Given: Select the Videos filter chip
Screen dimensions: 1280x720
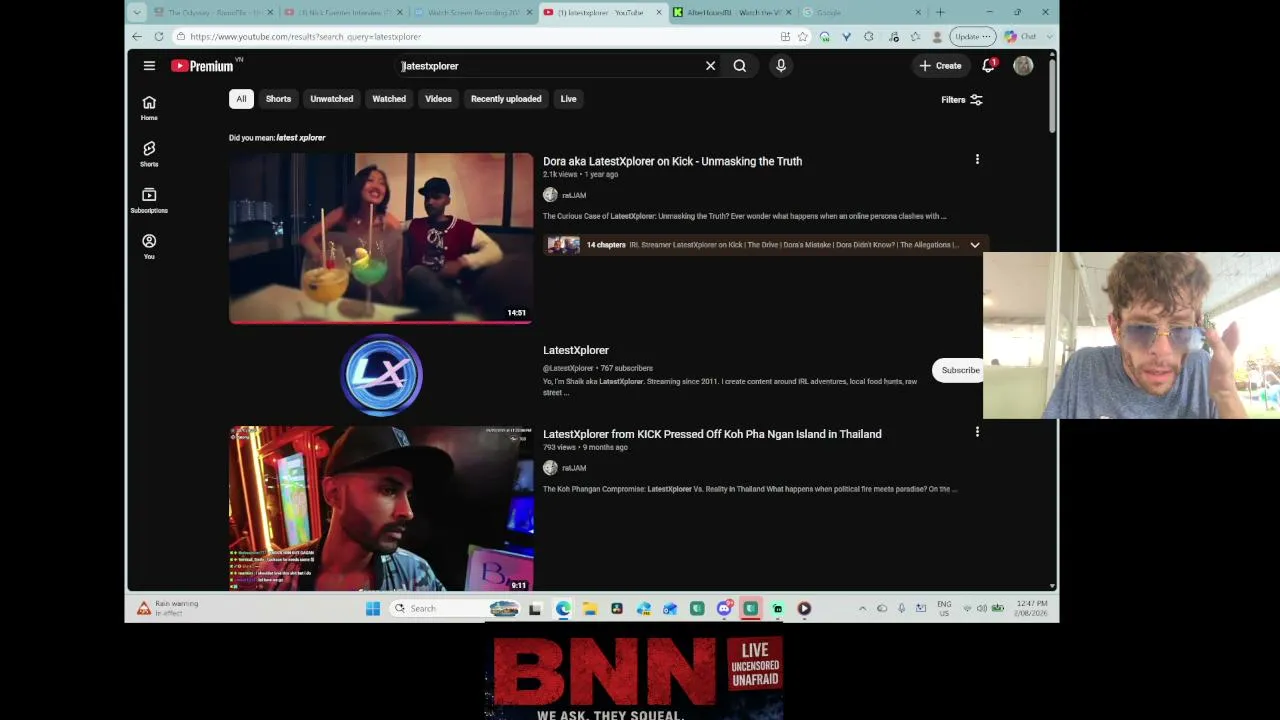Looking at the screenshot, I should click(x=438, y=99).
